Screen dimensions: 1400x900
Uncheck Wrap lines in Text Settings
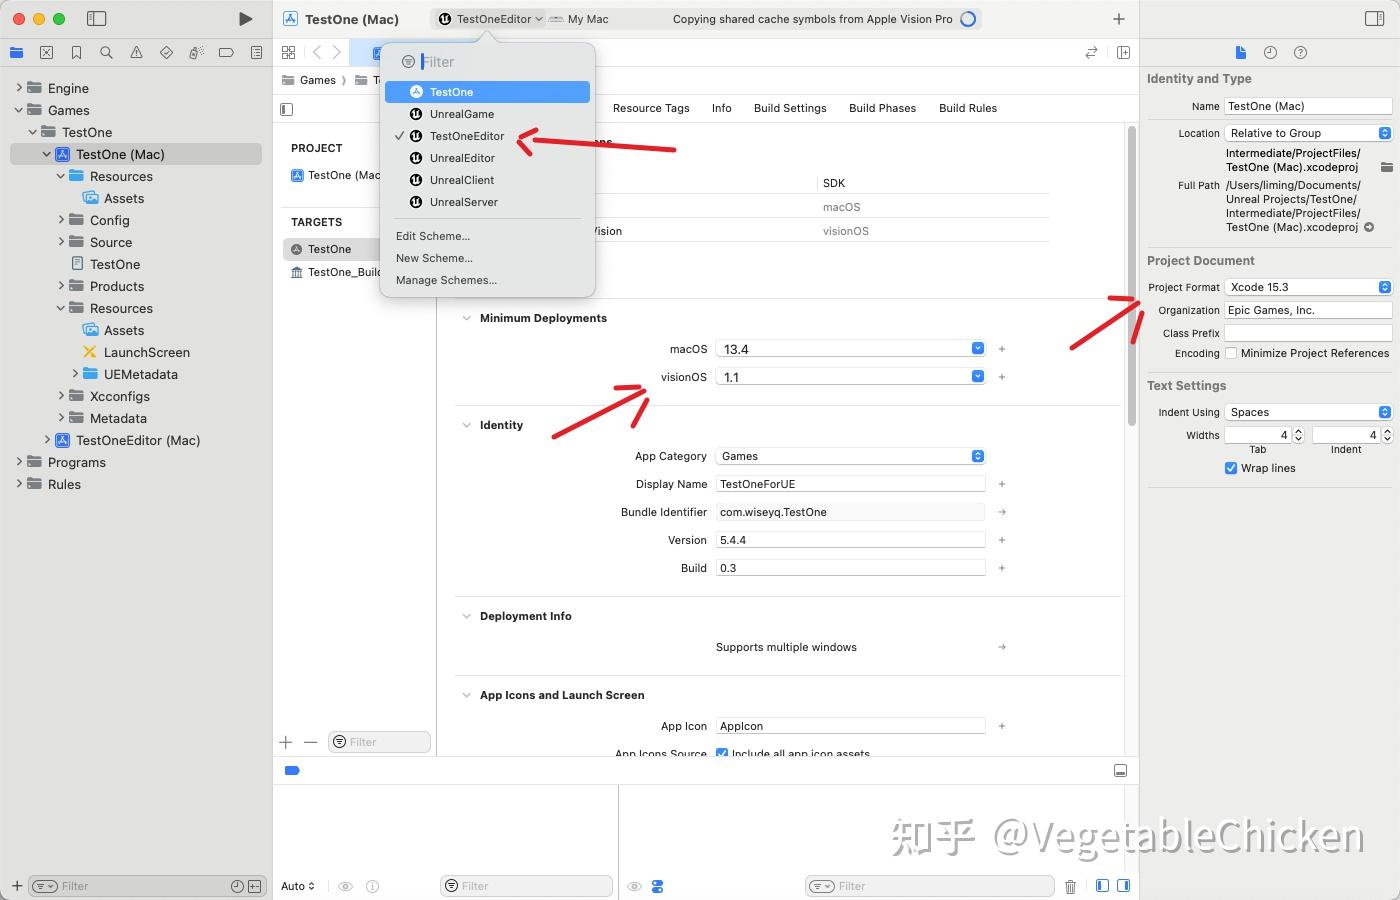click(1231, 468)
